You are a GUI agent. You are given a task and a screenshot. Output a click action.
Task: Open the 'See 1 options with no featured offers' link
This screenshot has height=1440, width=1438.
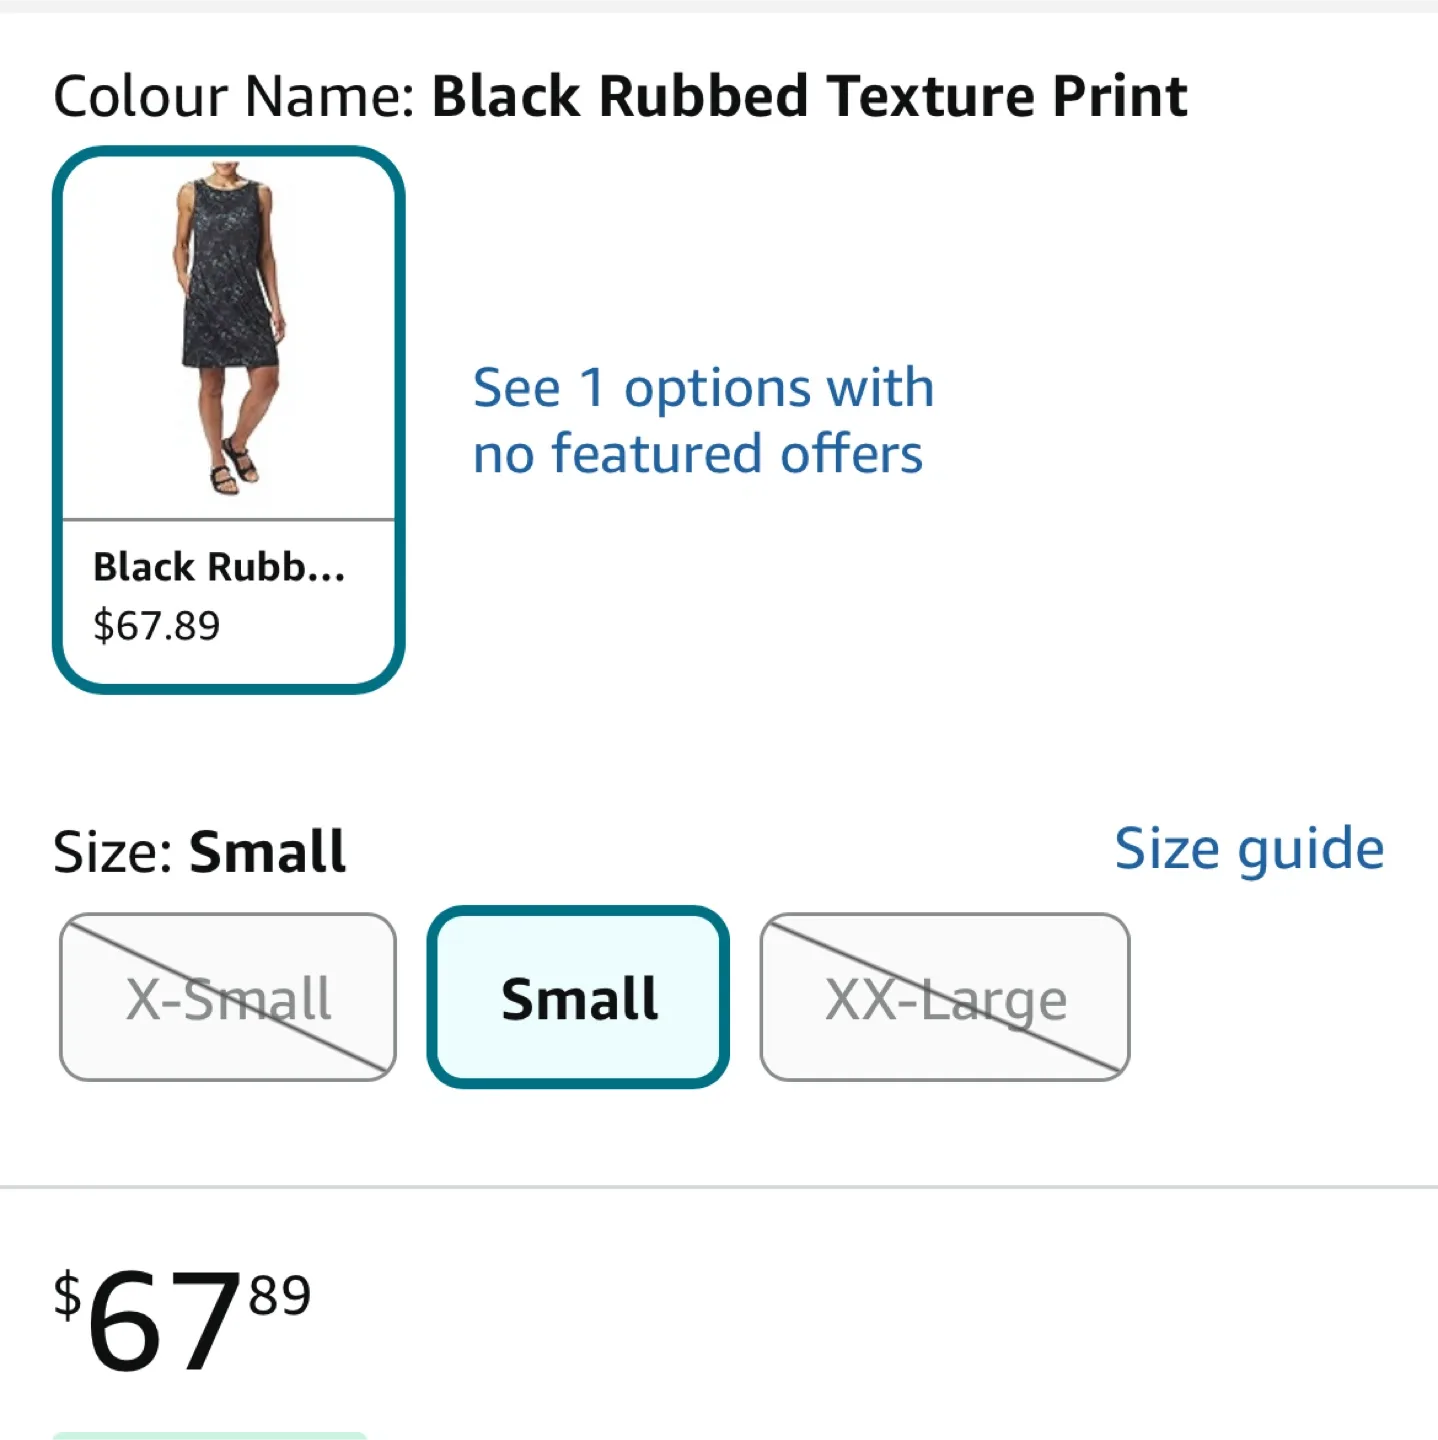coord(702,418)
